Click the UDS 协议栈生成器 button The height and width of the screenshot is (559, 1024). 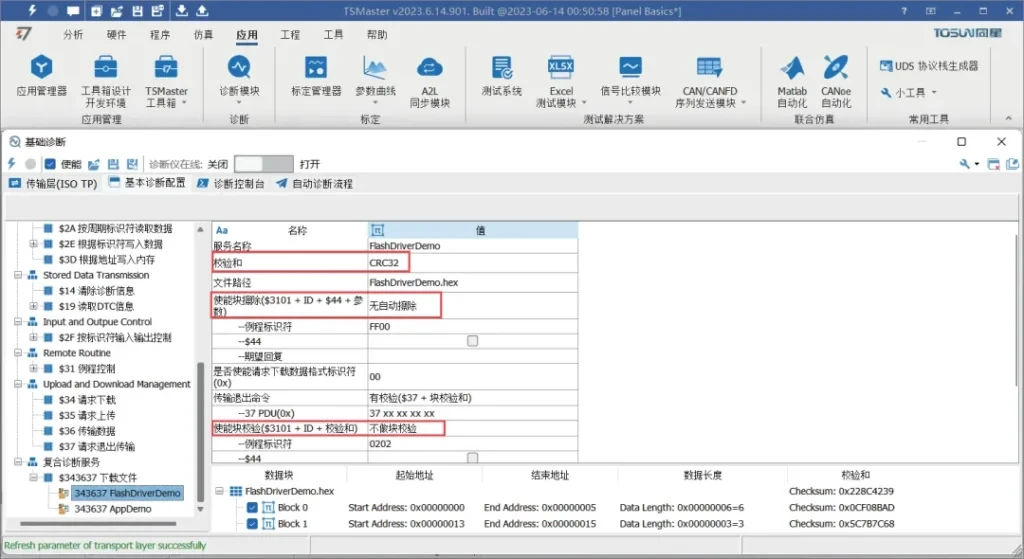click(x=928, y=66)
